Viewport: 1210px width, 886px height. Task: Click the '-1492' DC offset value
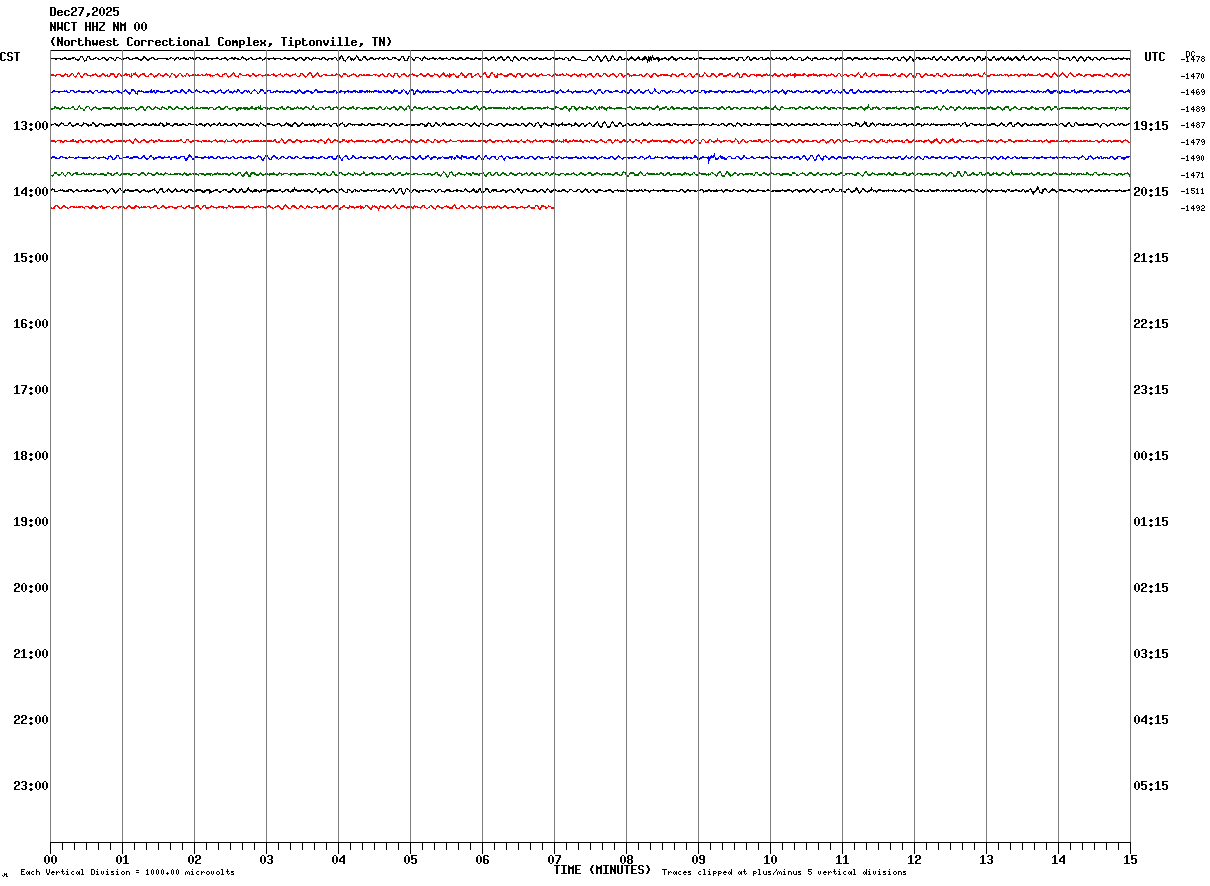coord(1193,208)
